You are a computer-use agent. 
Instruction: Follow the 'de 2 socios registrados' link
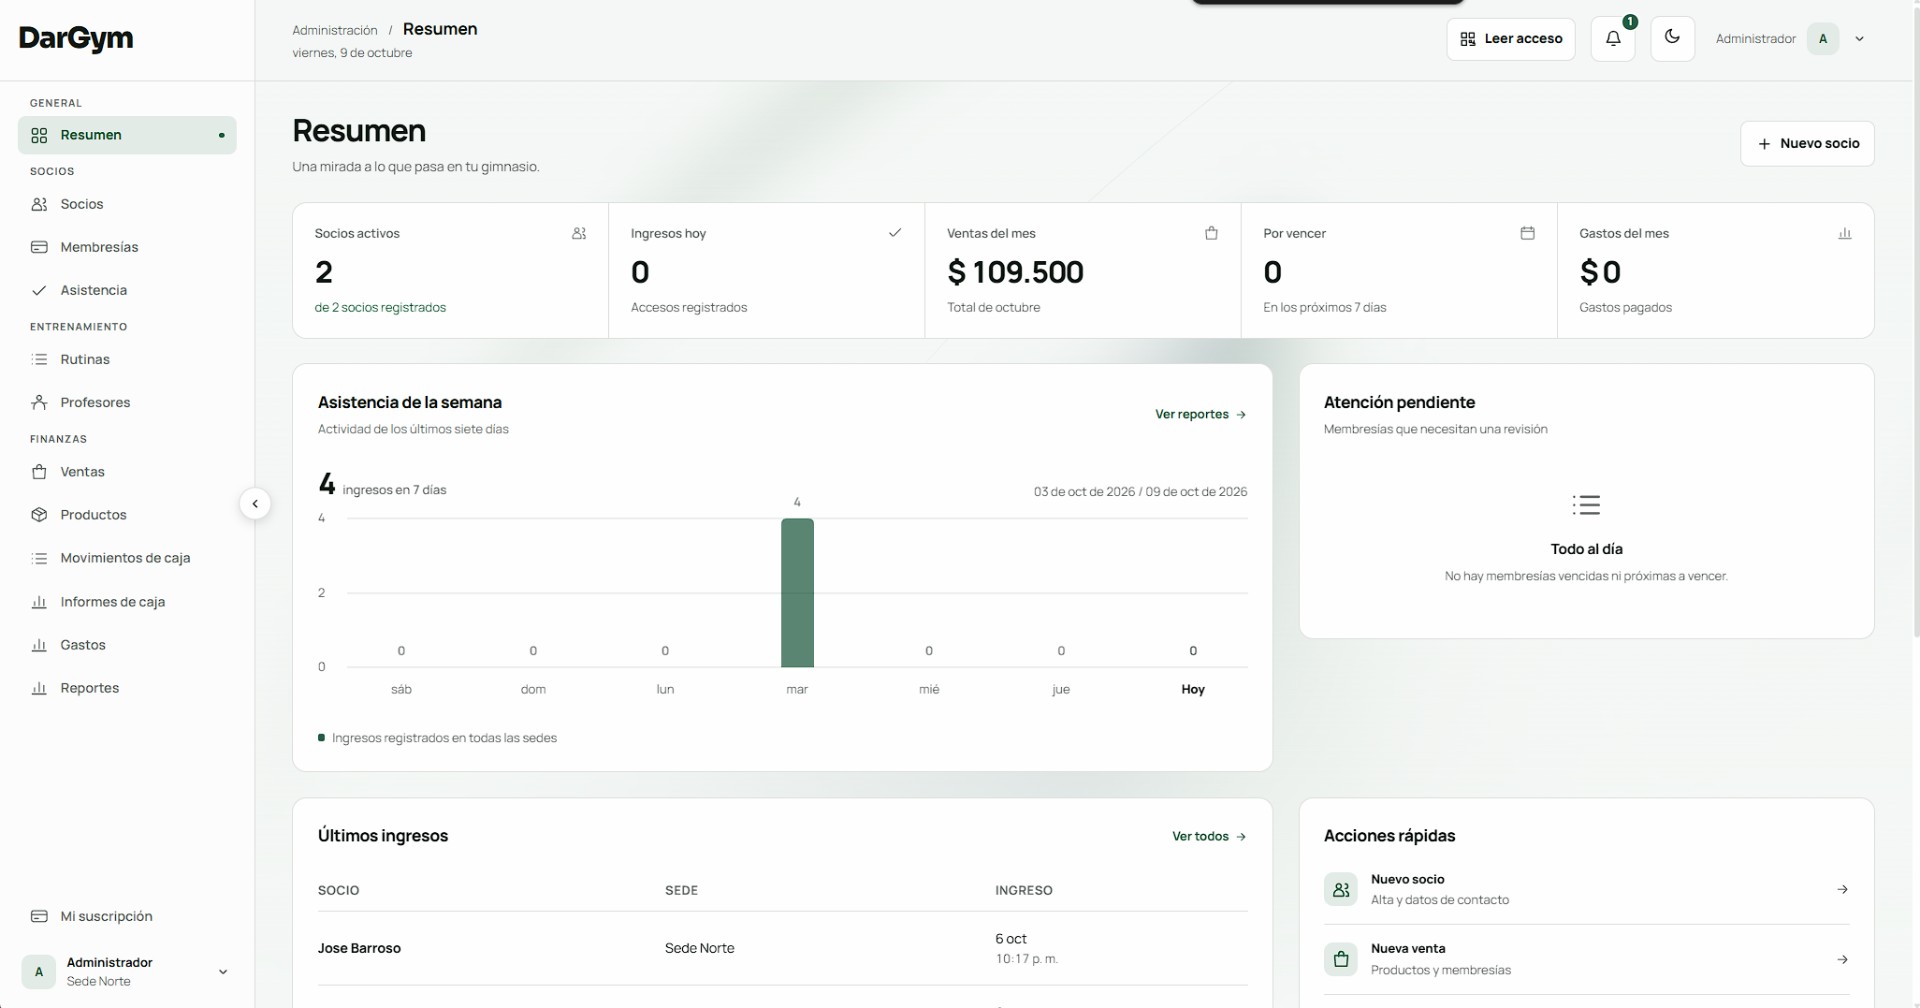click(x=380, y=308)
